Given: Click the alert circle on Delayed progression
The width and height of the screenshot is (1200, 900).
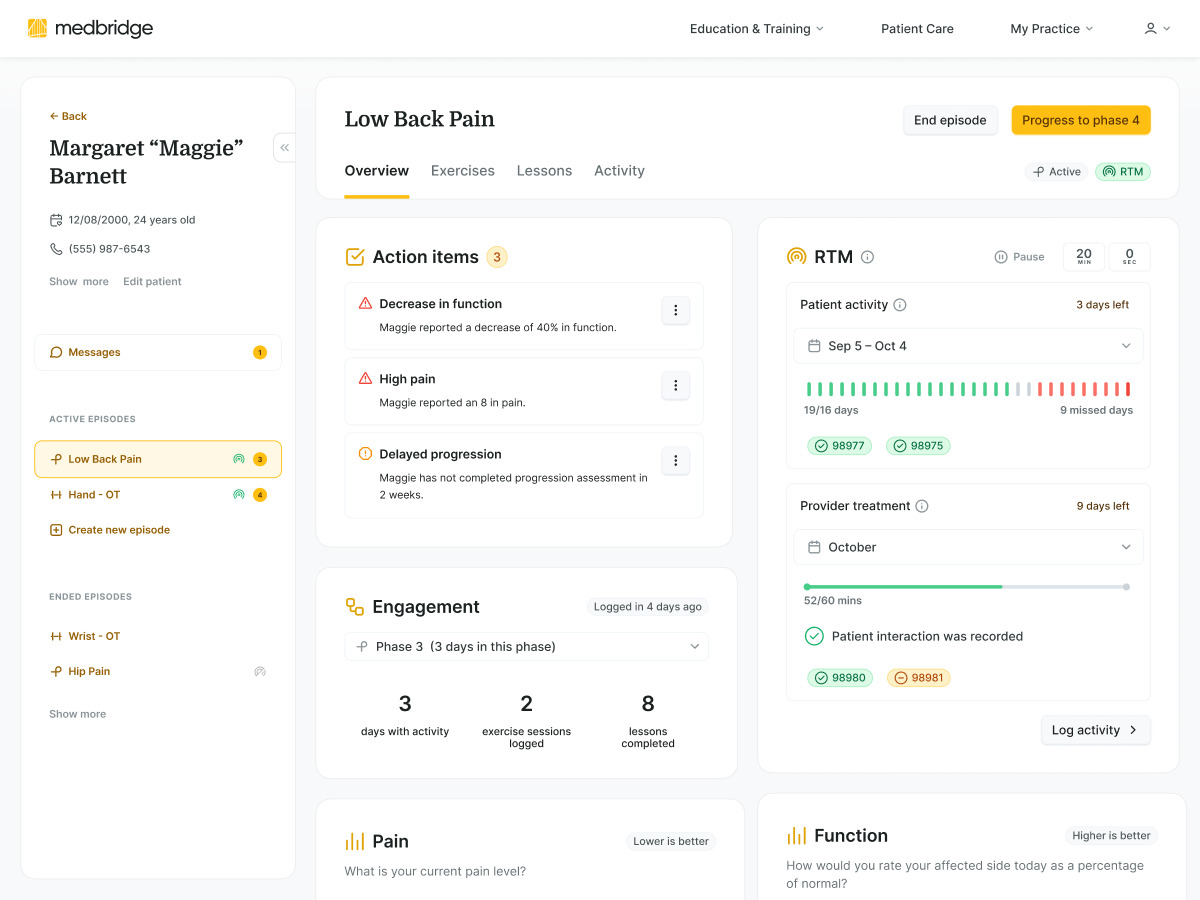Looking at the screenshot, I should pos(365,453).
